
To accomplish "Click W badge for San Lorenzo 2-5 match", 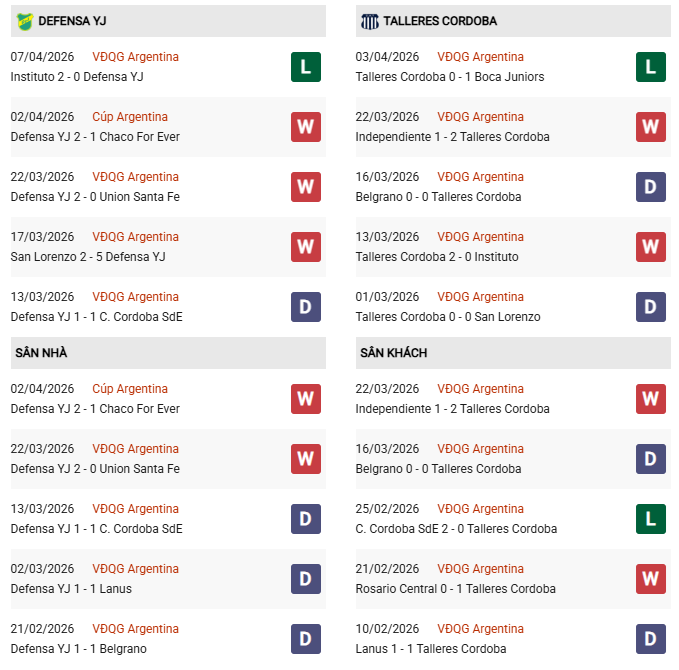I will point(306,247).
